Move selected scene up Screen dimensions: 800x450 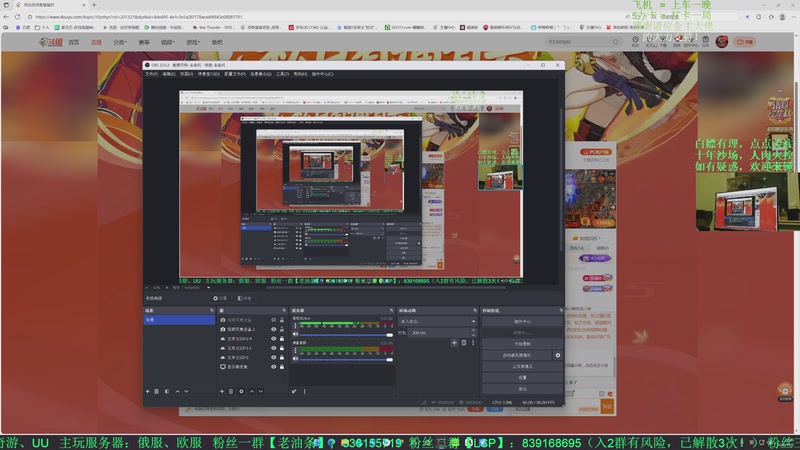coord(177,391)
